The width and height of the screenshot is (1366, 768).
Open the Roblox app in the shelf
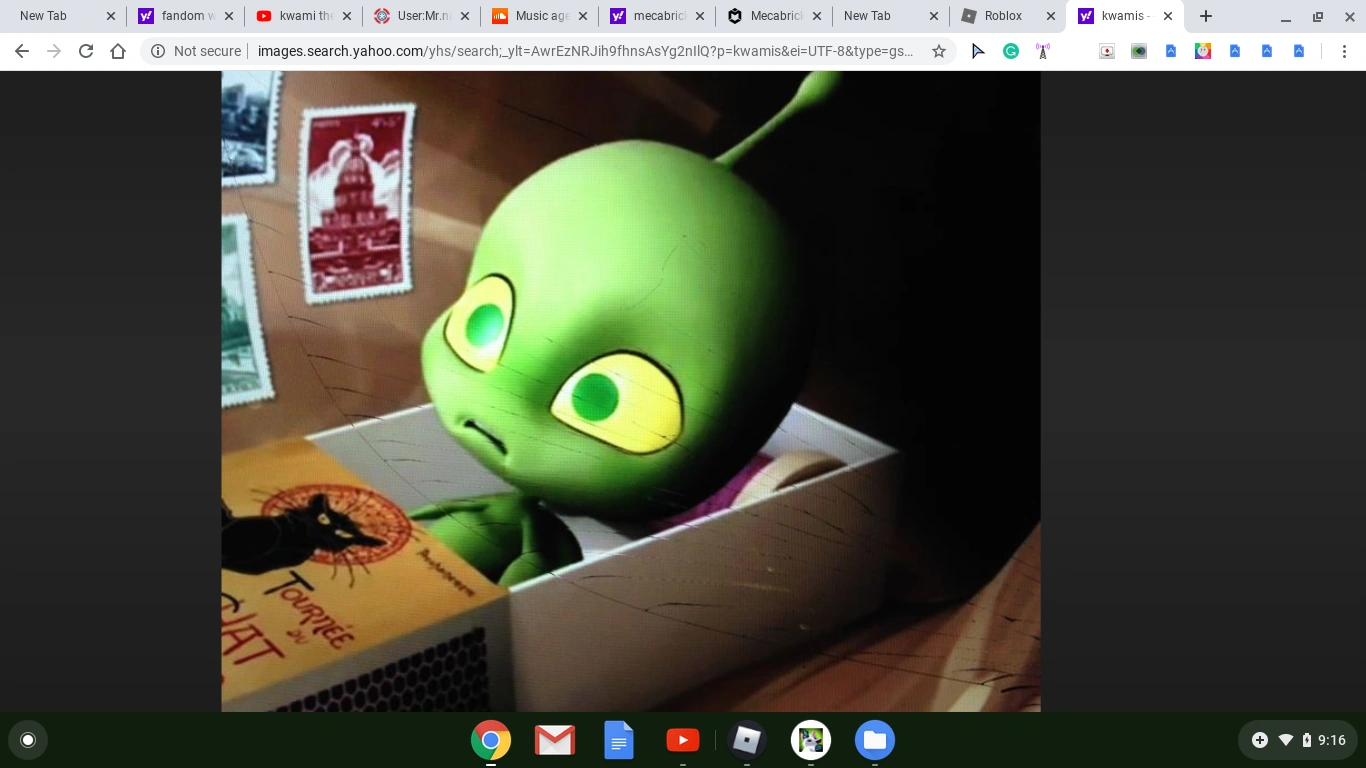click(x=746, y=740)
